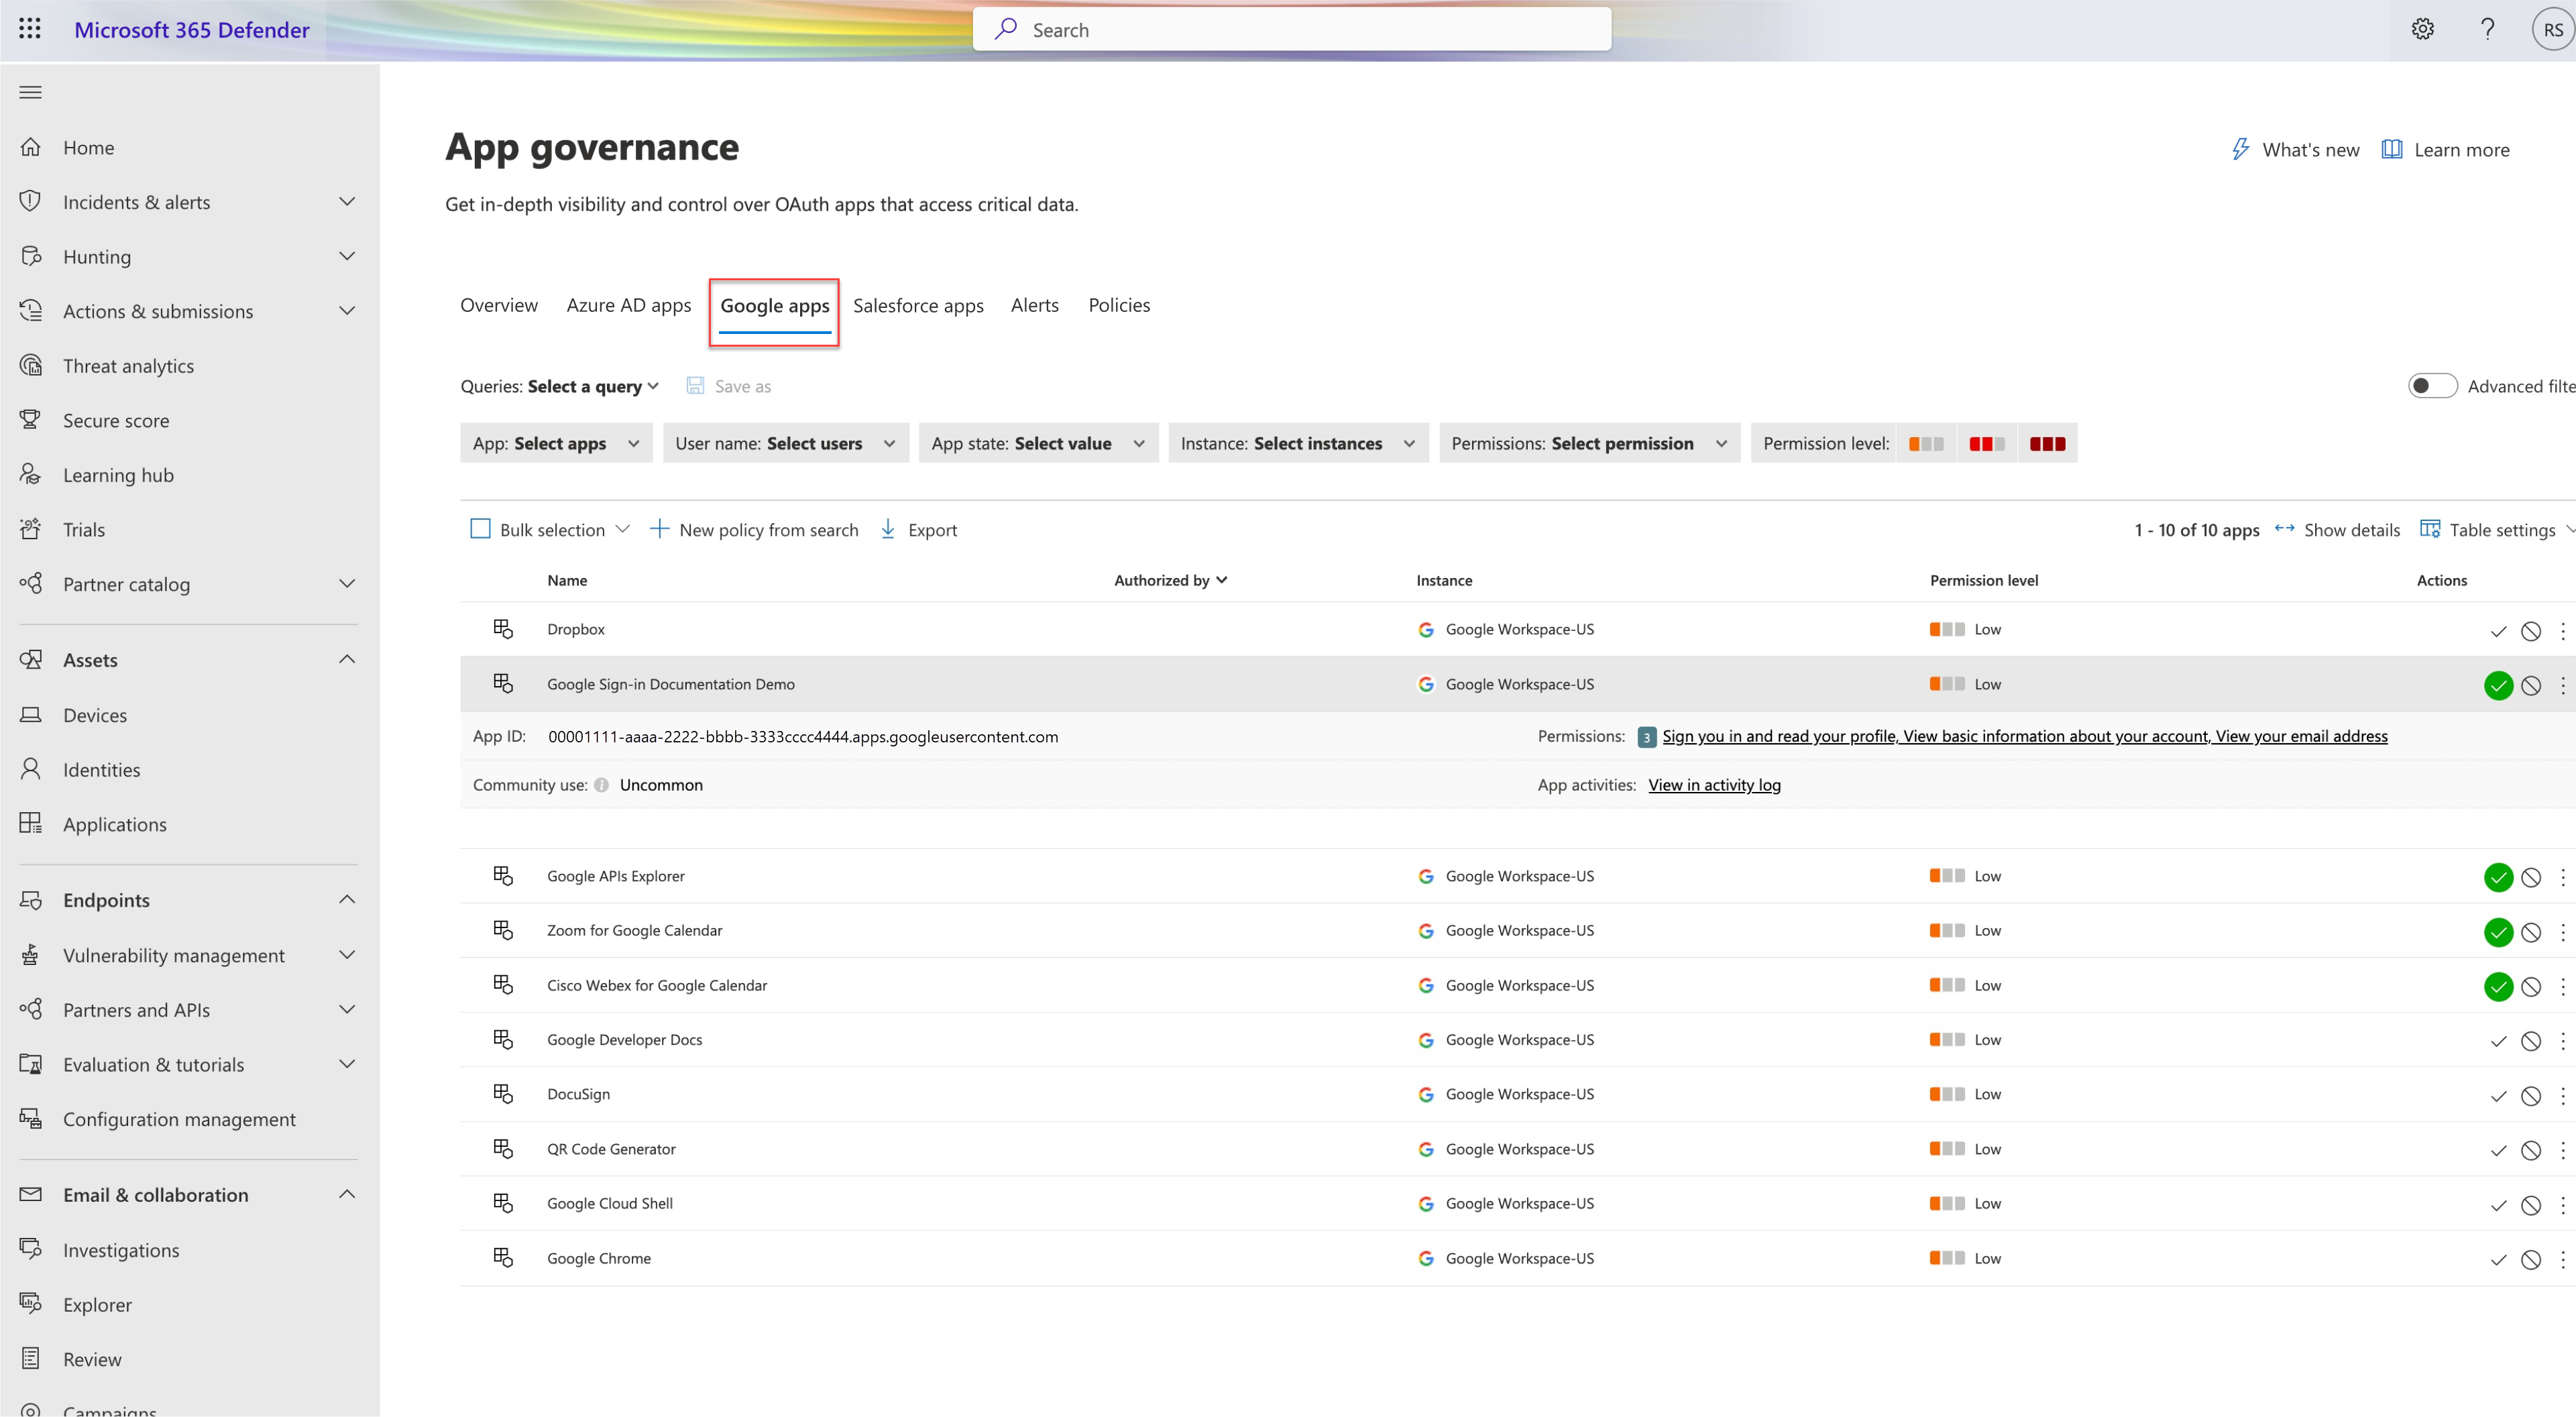Click the New policy from search button
Viewport: 2576px width, 1417px height.
point(754,528)
